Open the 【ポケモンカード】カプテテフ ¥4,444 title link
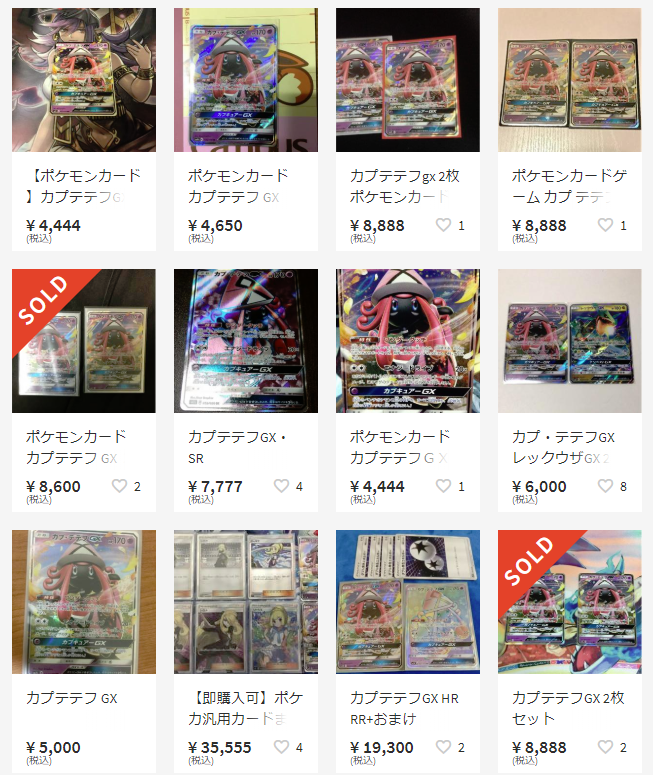This screenshot has height=775, width=653. pos(84,186)
